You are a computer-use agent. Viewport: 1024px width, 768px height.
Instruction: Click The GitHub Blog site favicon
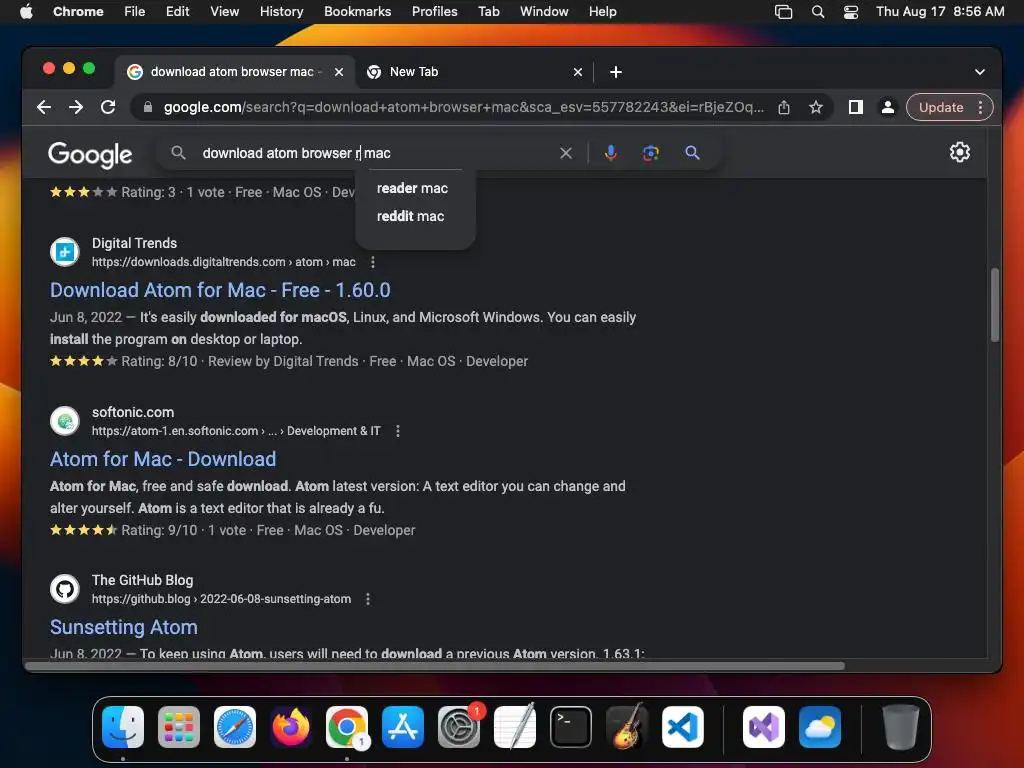tap(65, 589)
